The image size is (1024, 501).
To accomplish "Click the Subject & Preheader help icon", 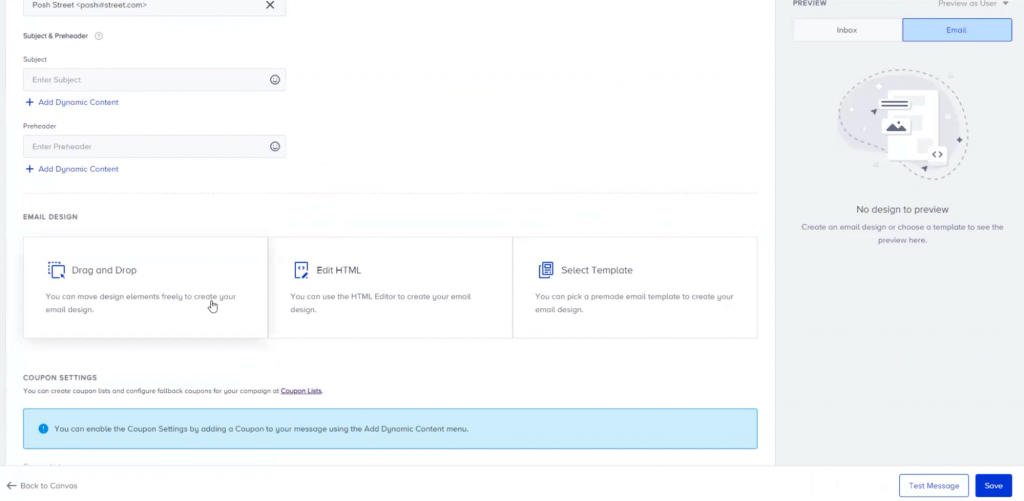I will (99, 36).
